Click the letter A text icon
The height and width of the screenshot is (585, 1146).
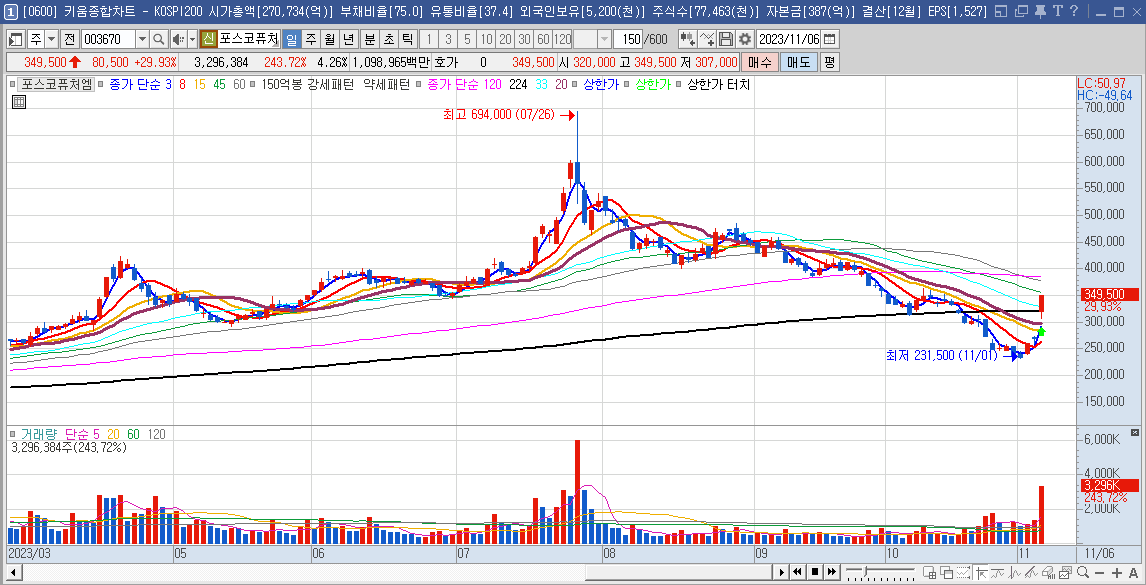[1133, 572]
